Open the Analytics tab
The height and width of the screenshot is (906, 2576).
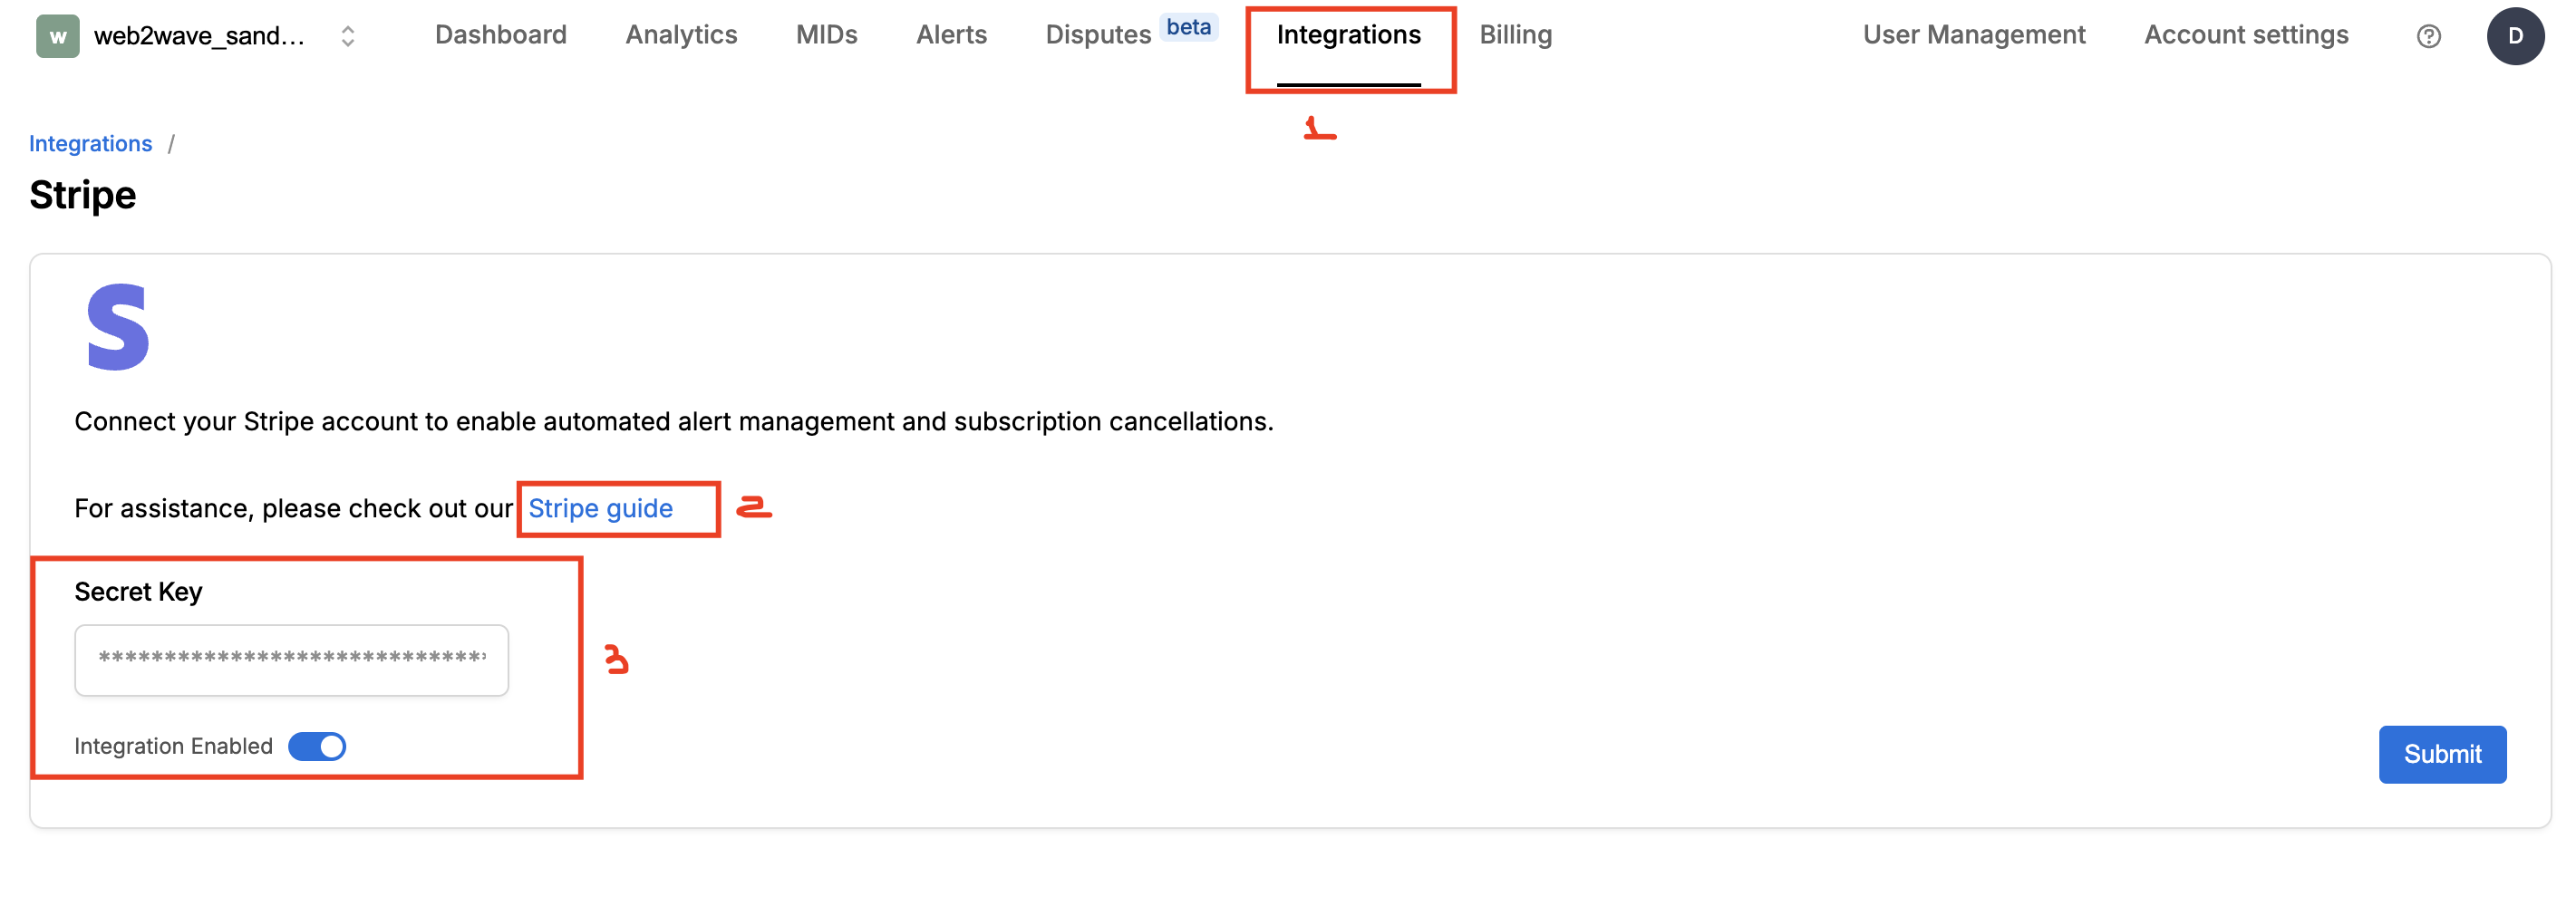[681, 35]
